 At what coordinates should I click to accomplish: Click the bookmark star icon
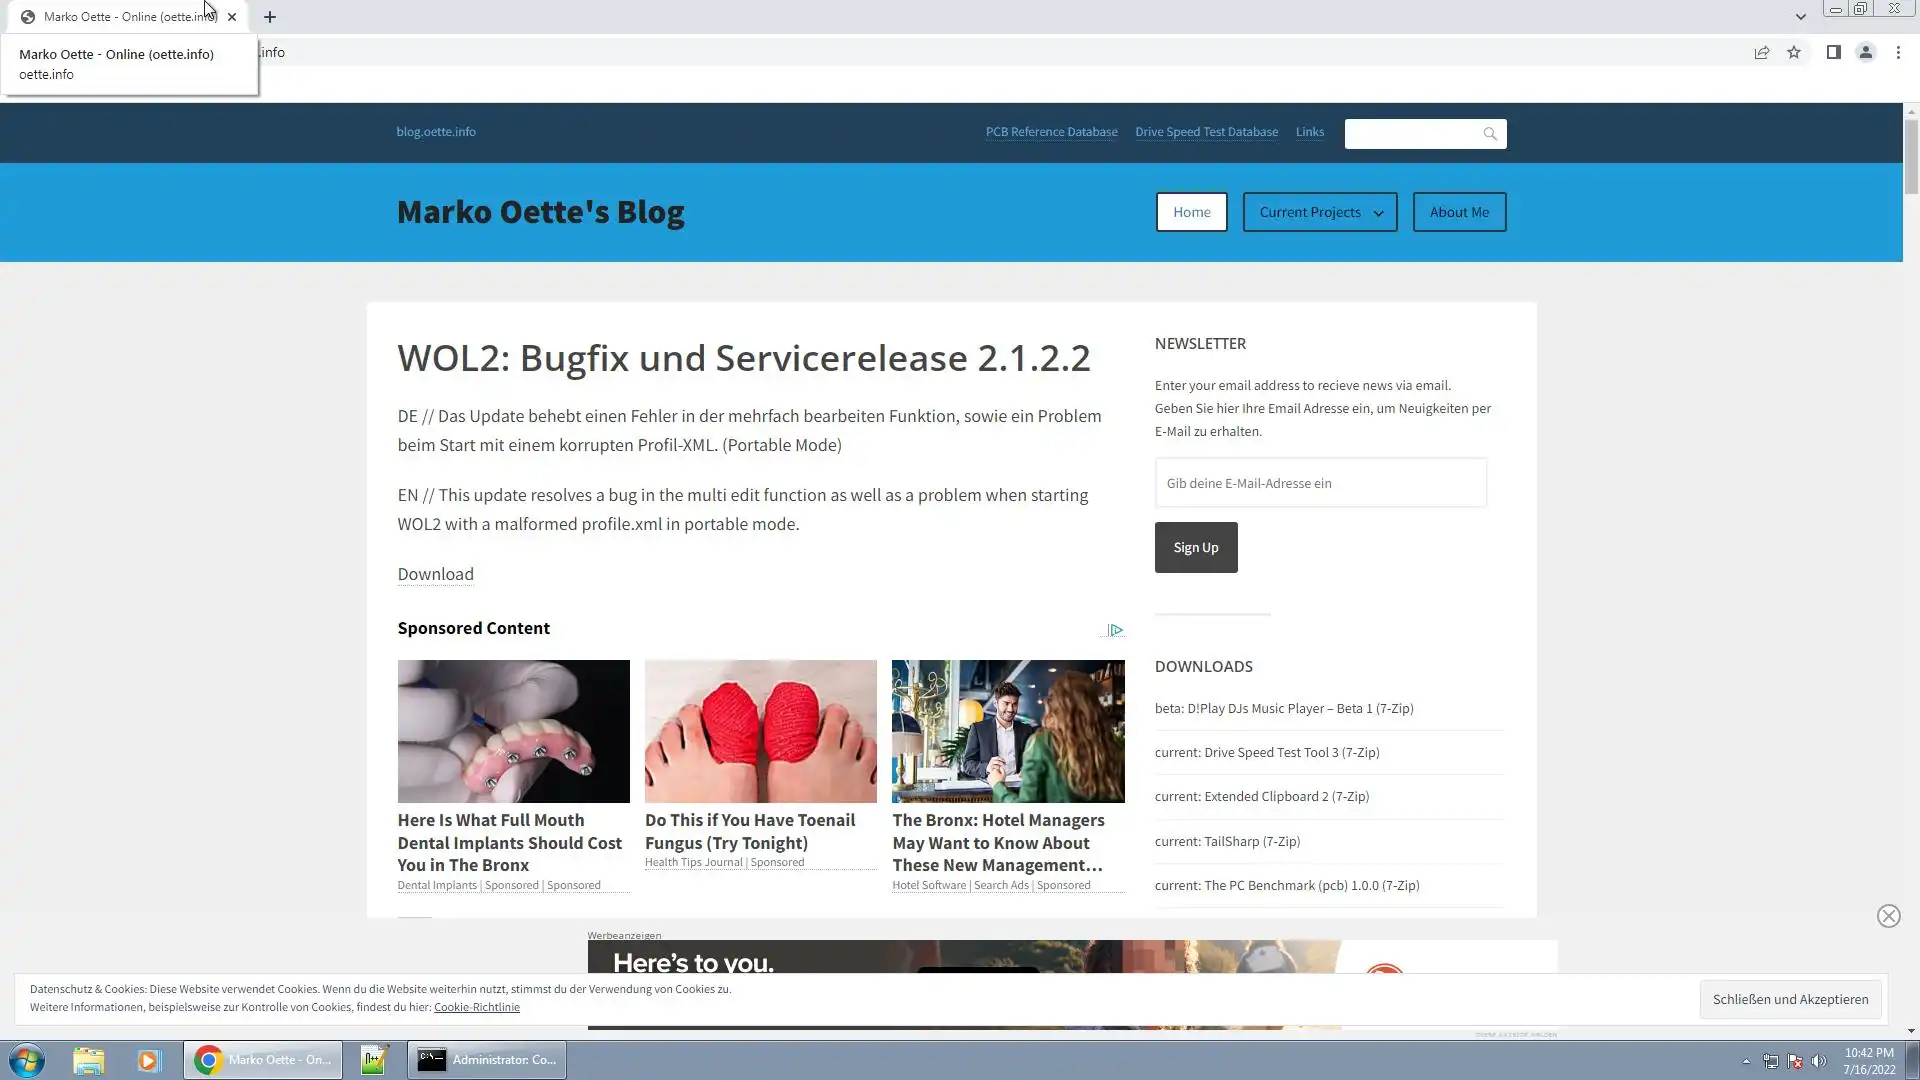(1794, 52)
